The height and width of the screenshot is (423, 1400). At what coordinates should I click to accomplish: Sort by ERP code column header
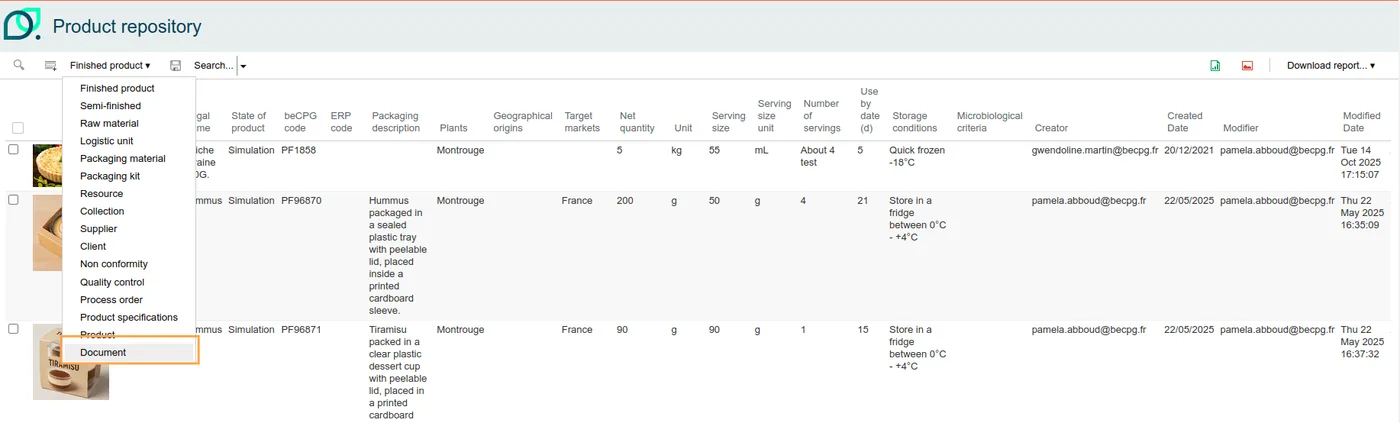point(341,122)
